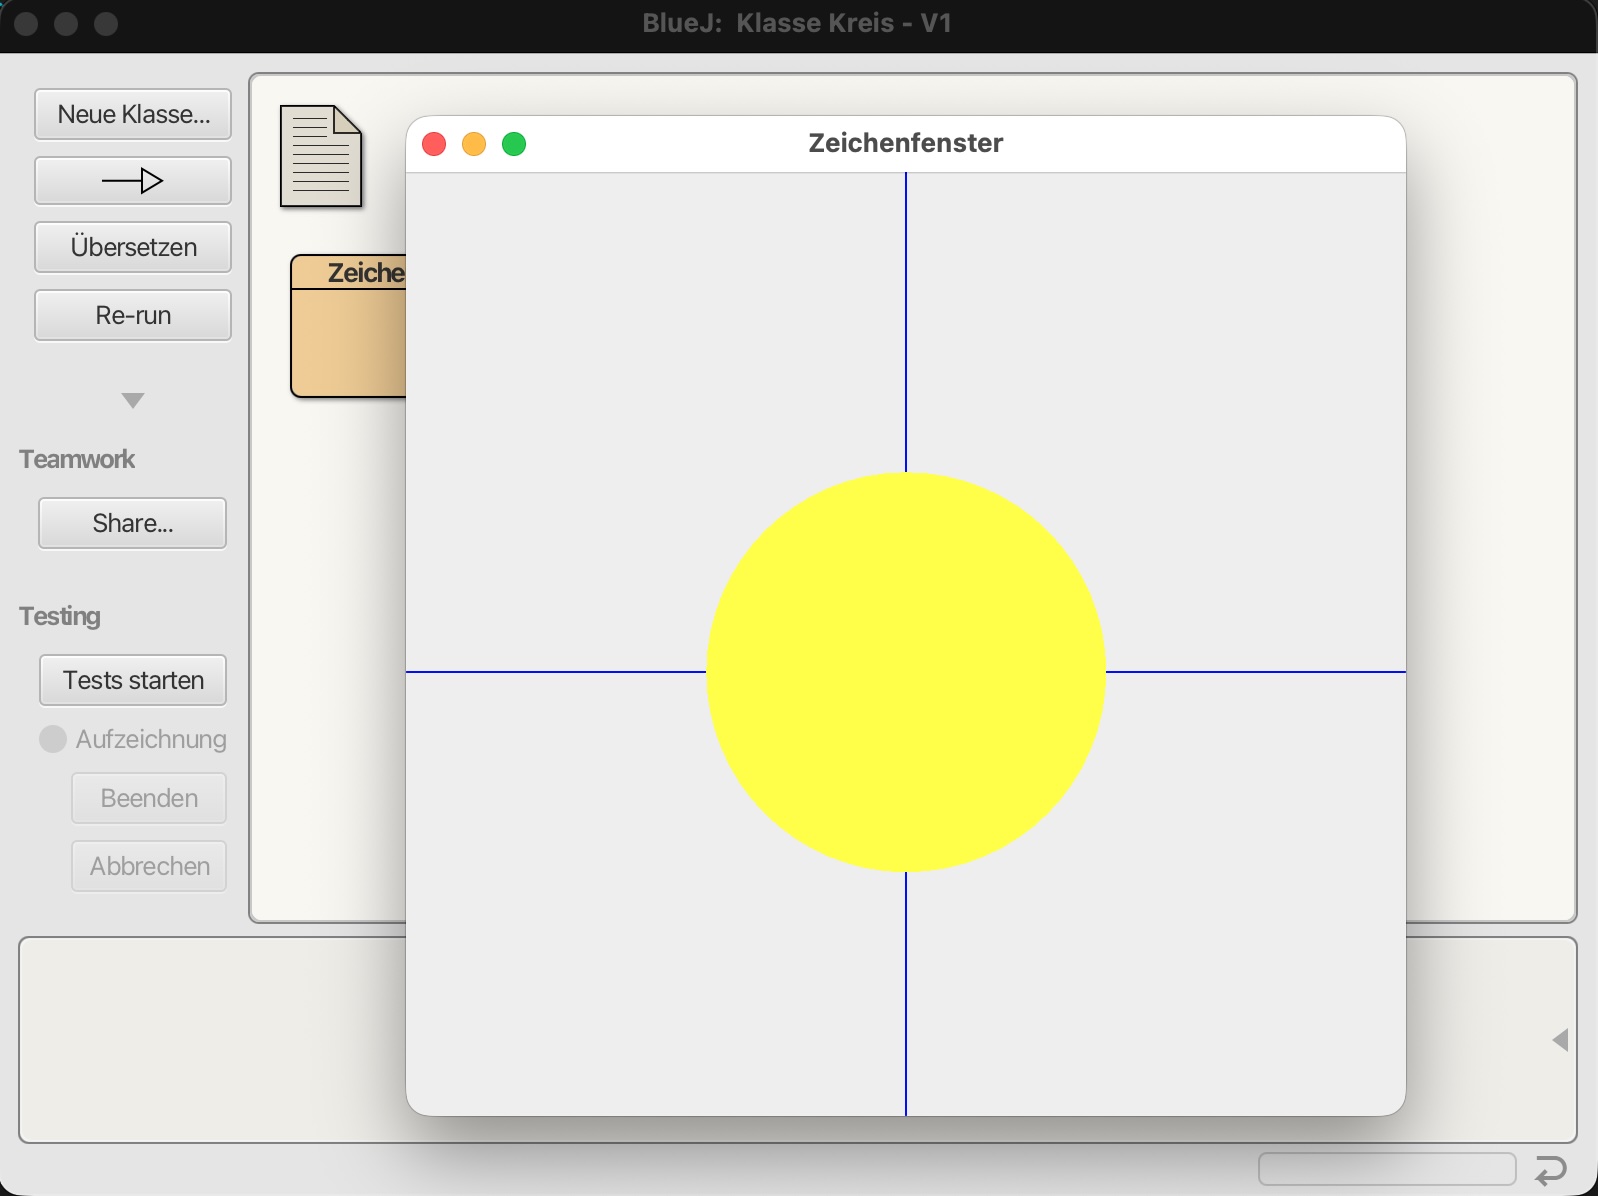Click the Teamwork section label
1598x1196 pixels.
point(77,459)
